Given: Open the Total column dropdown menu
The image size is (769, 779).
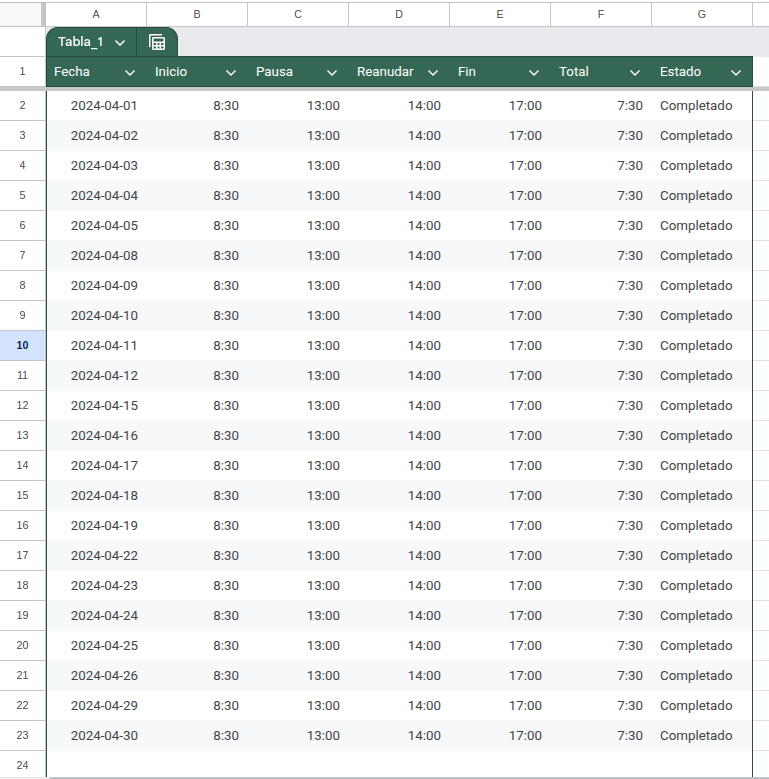Looking at the screenshot, I should pos(635,72).
